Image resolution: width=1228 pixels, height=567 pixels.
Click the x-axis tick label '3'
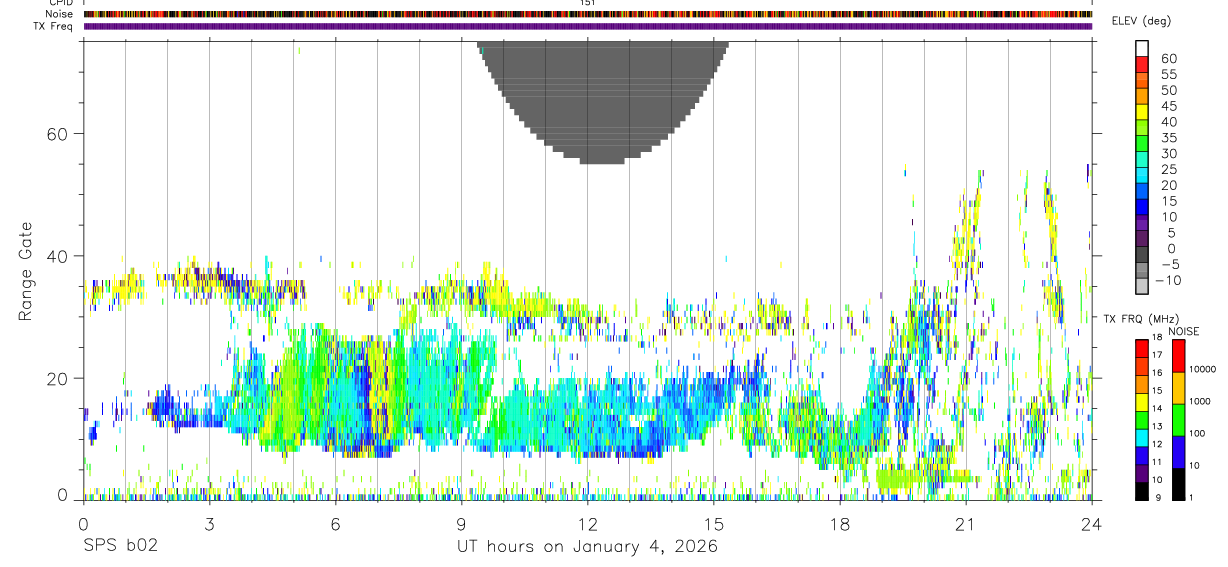pyautogui.click(x=209, y=525)
